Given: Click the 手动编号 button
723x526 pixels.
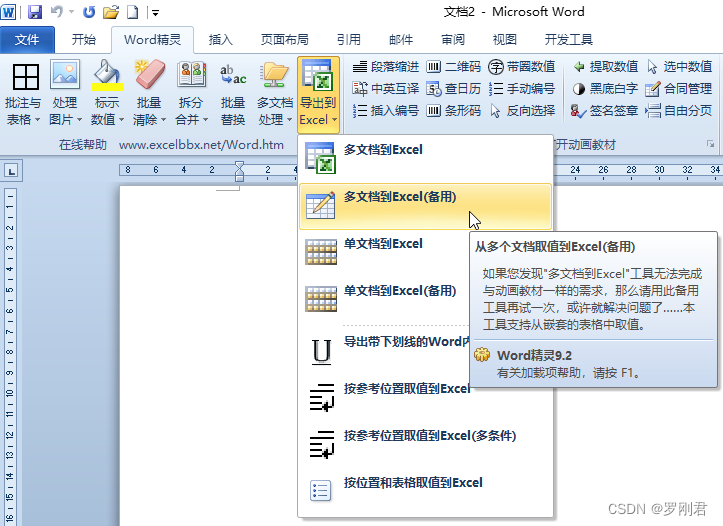Looking at the screenshot, I should 522,89.
